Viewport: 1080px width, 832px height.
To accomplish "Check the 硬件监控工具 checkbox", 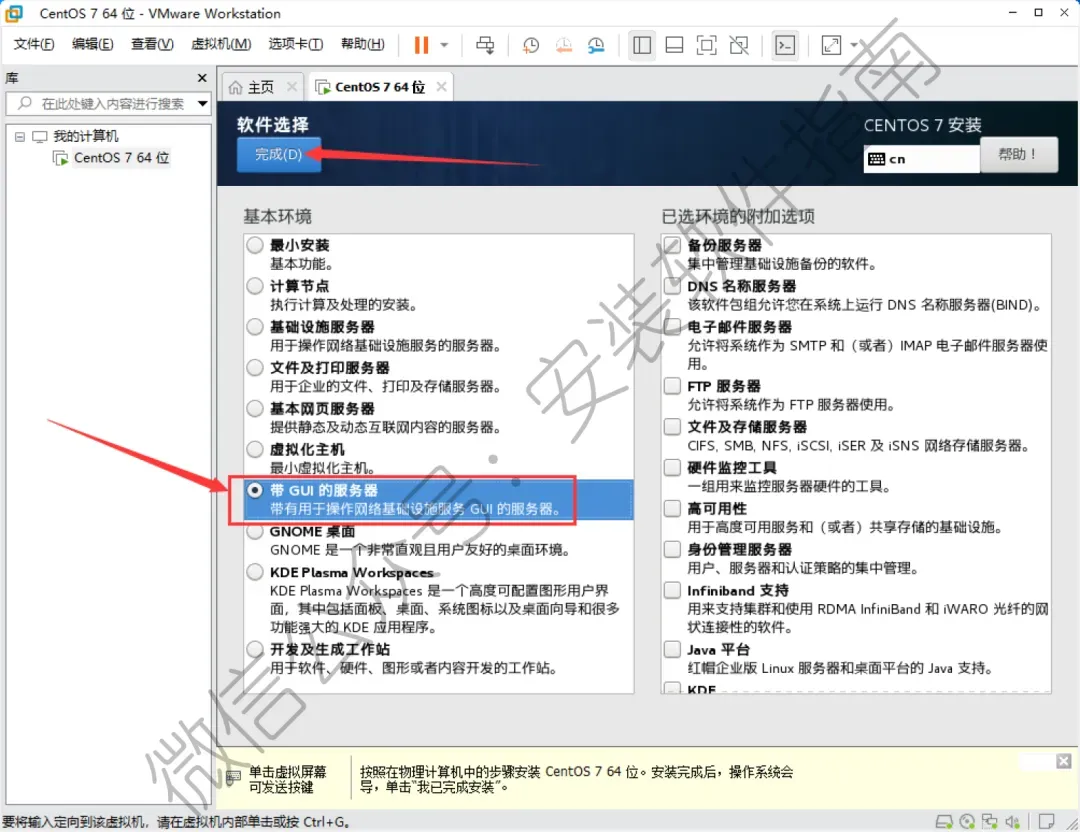I will click(672, 468).
